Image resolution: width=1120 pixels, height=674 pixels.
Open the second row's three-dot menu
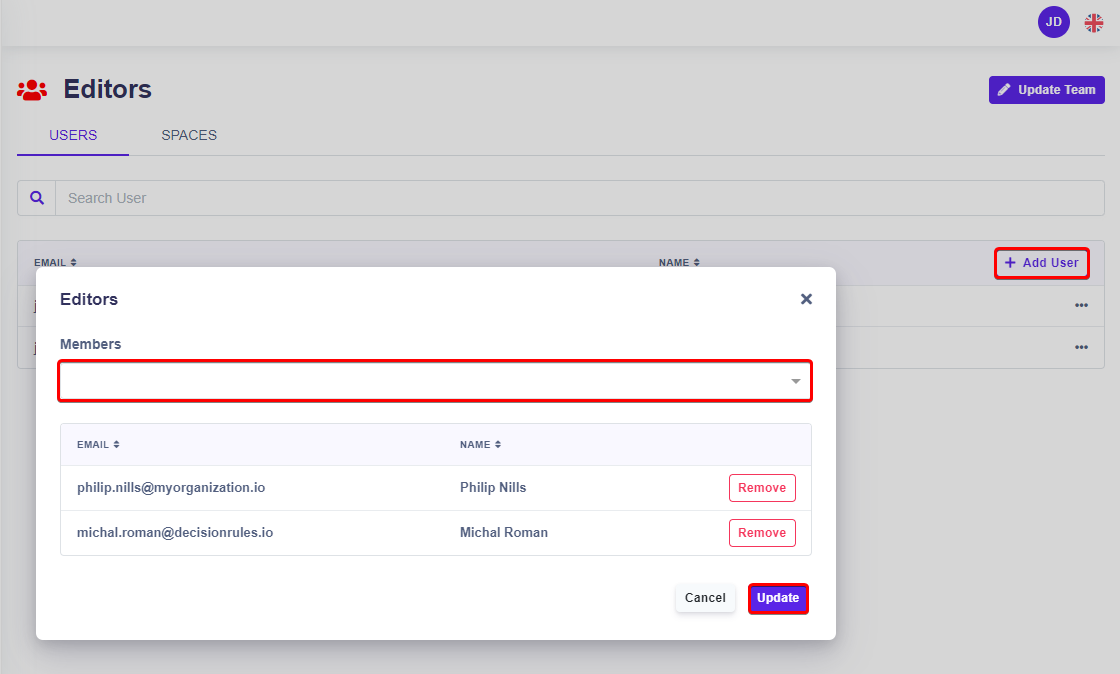[x=1081, y=348]
